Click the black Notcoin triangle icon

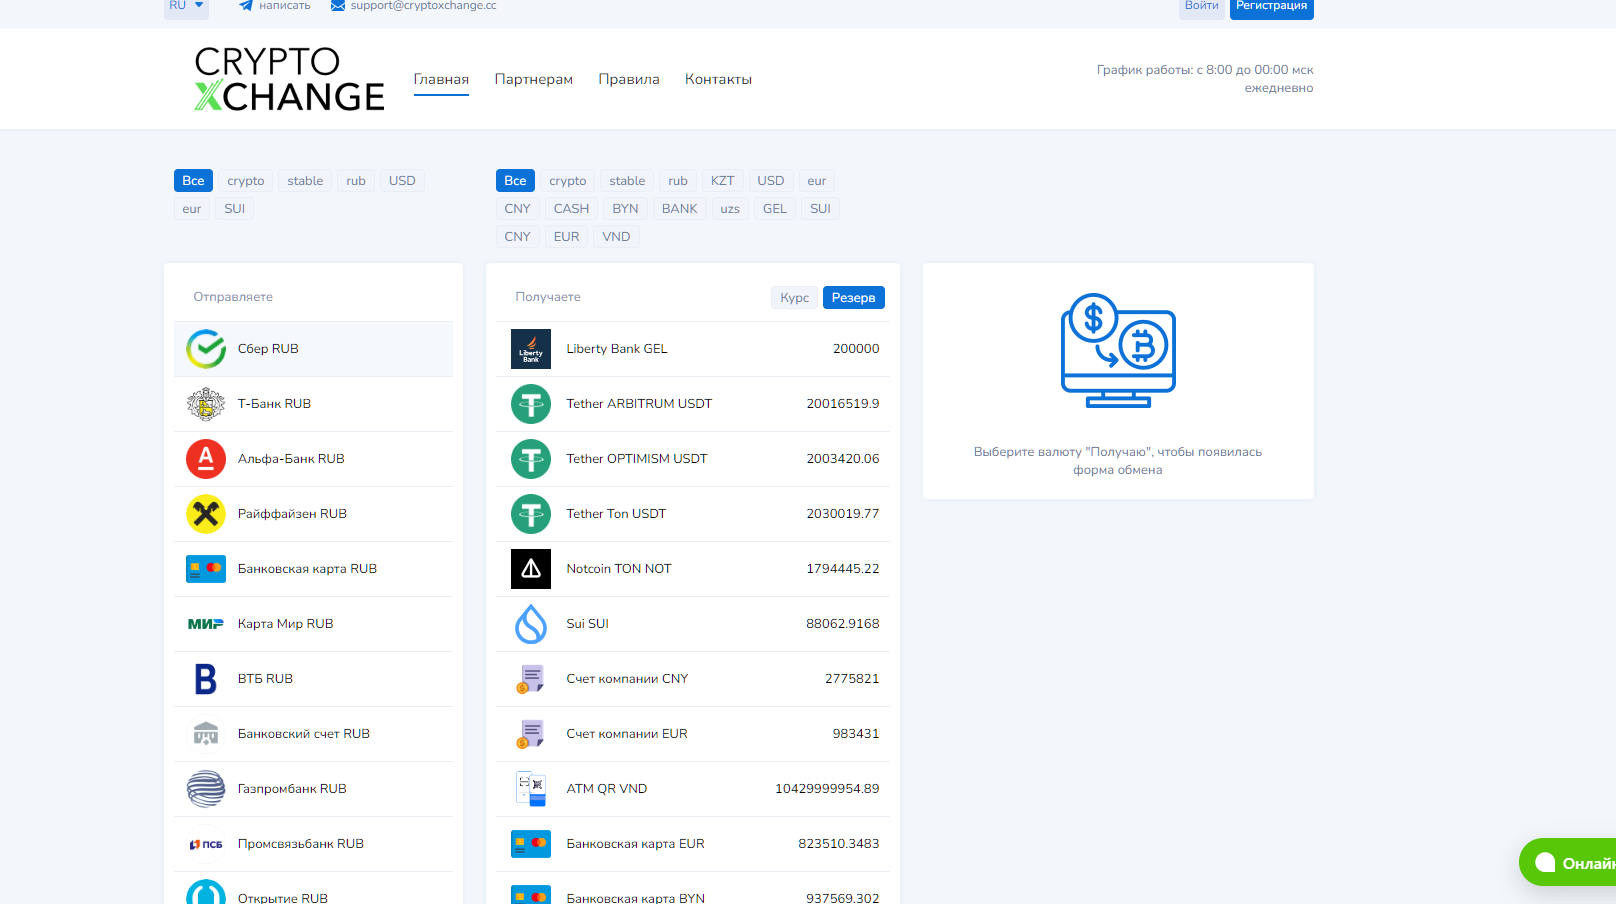pyautogui.click(x=531, y=569)
